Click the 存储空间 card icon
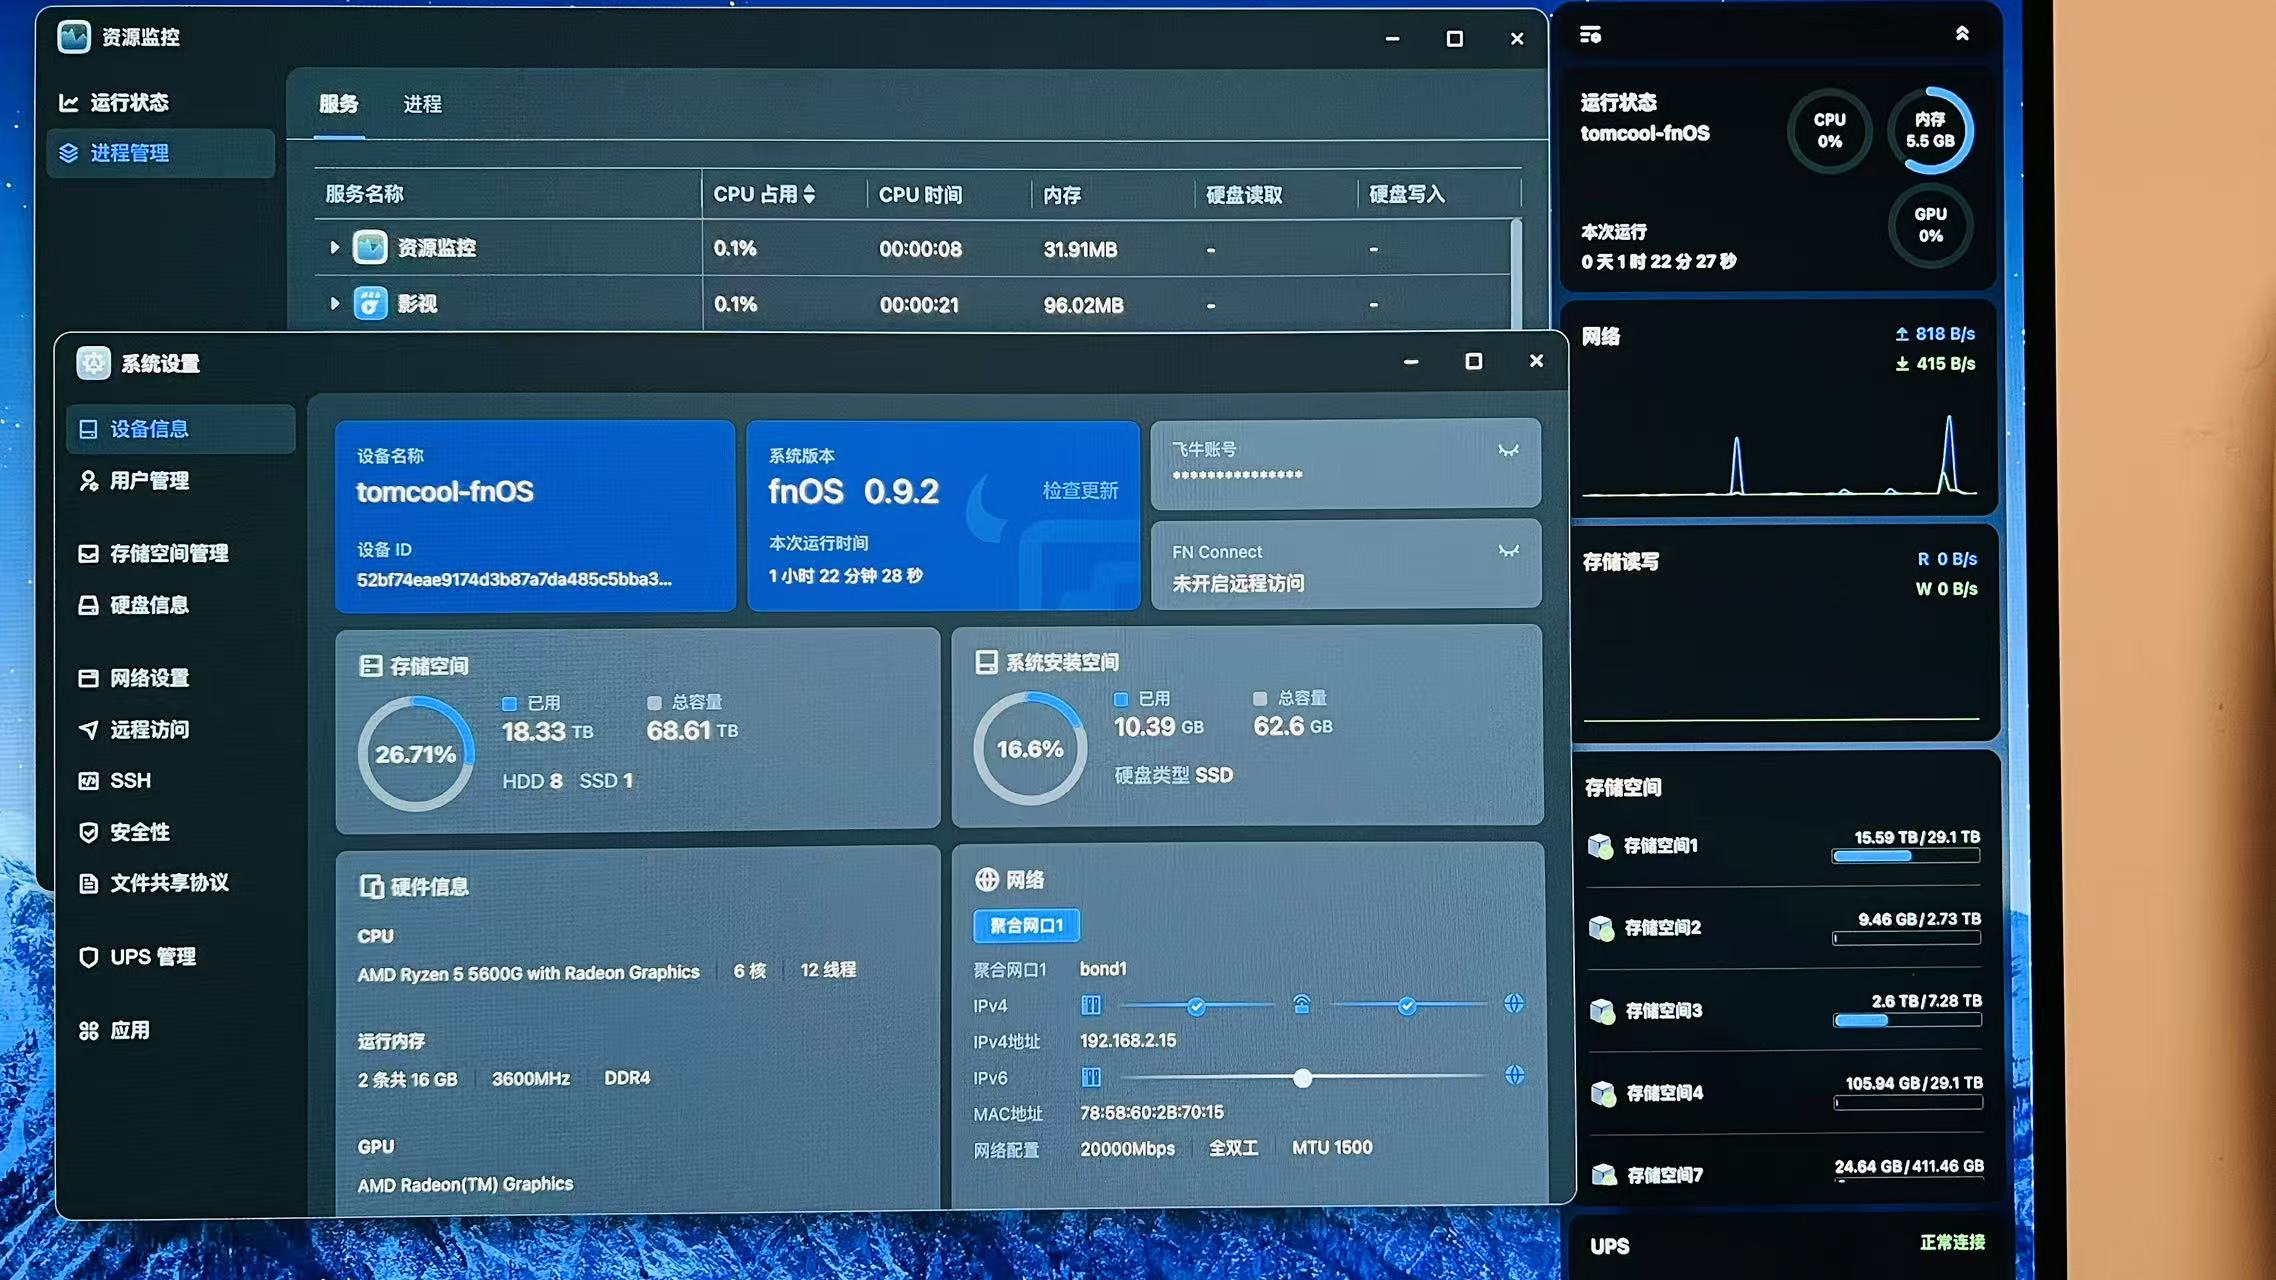 click(370, 666)
